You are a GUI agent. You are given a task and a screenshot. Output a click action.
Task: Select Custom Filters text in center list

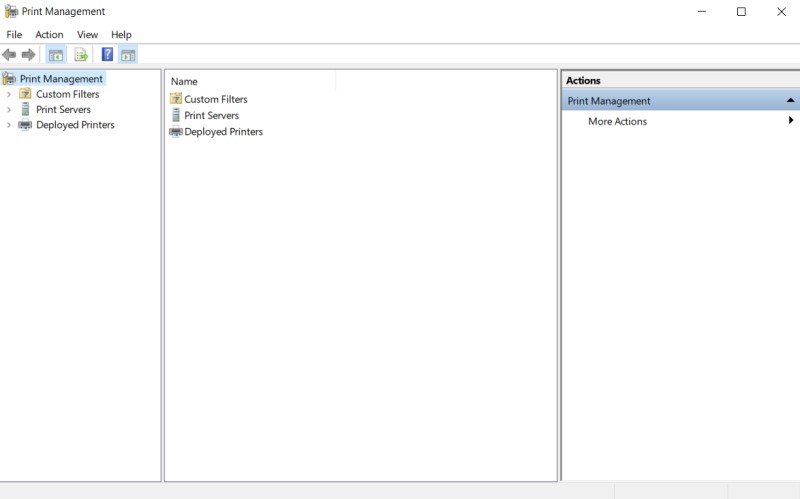216,99
